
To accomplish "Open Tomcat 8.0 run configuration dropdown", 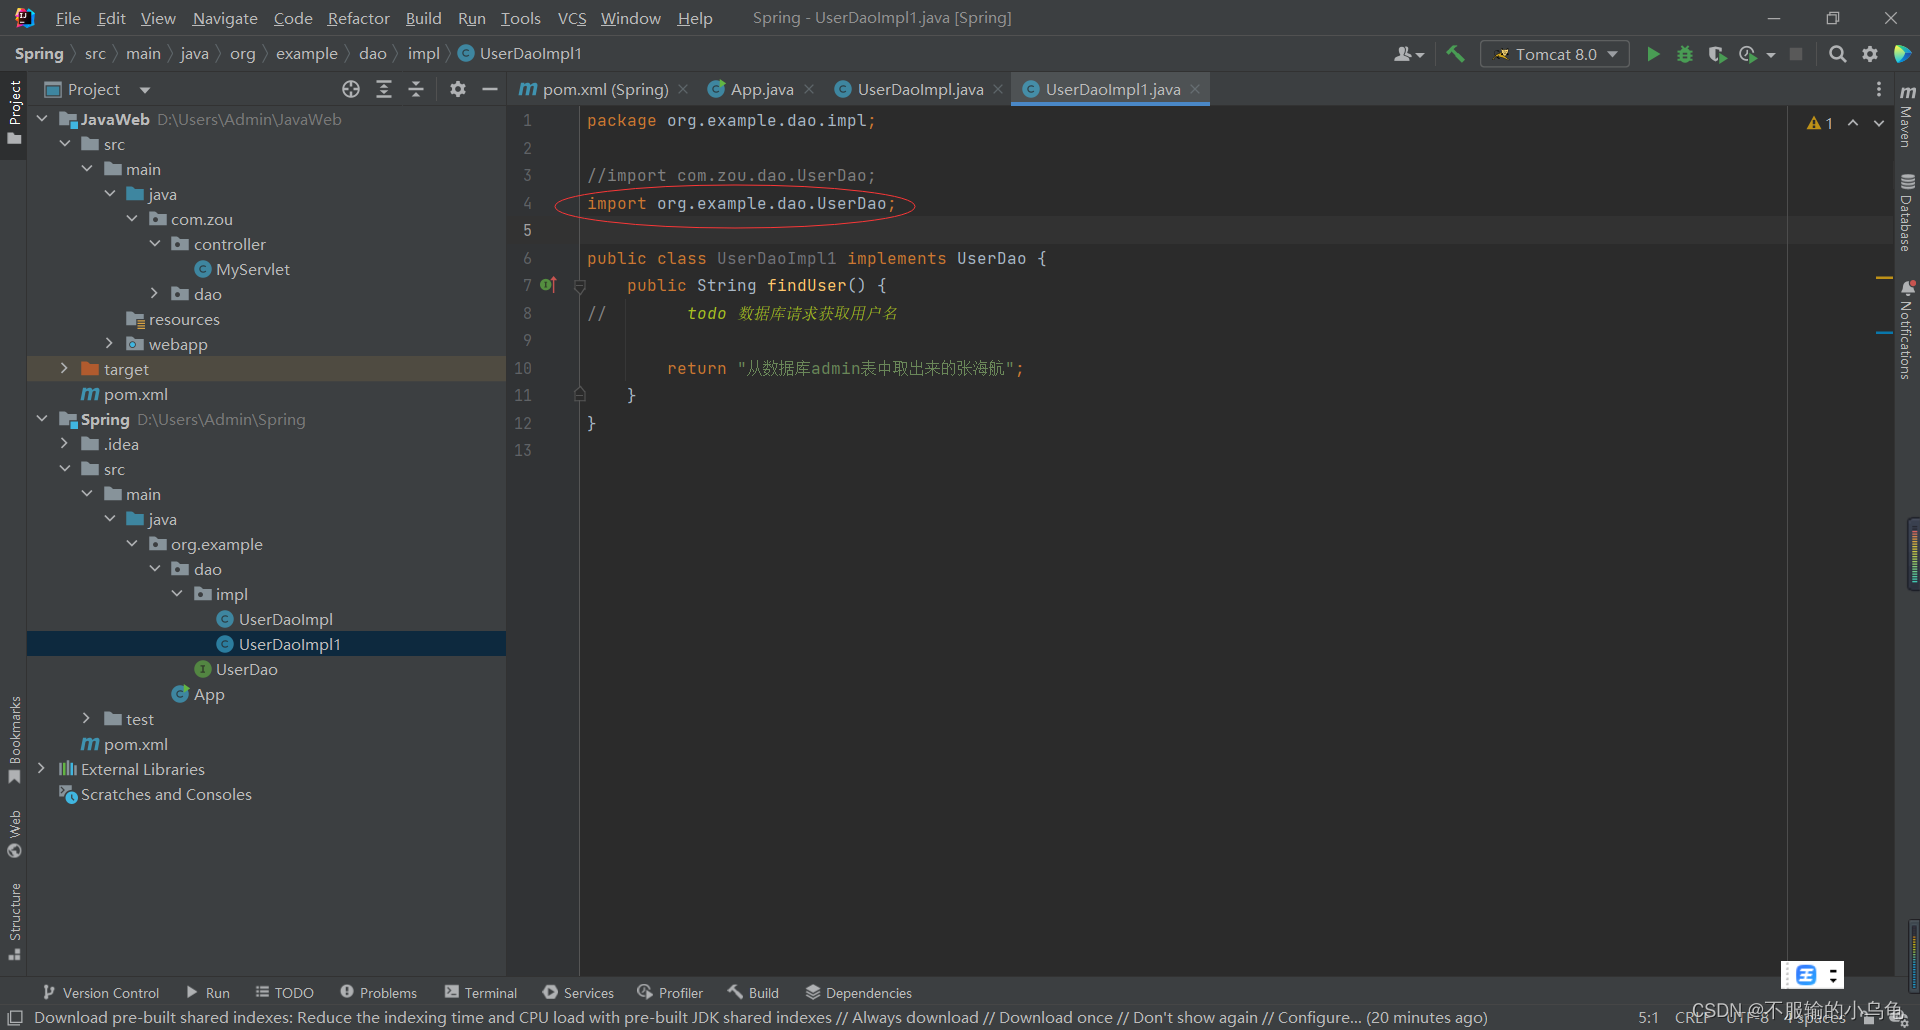I will coord(1555,54).
